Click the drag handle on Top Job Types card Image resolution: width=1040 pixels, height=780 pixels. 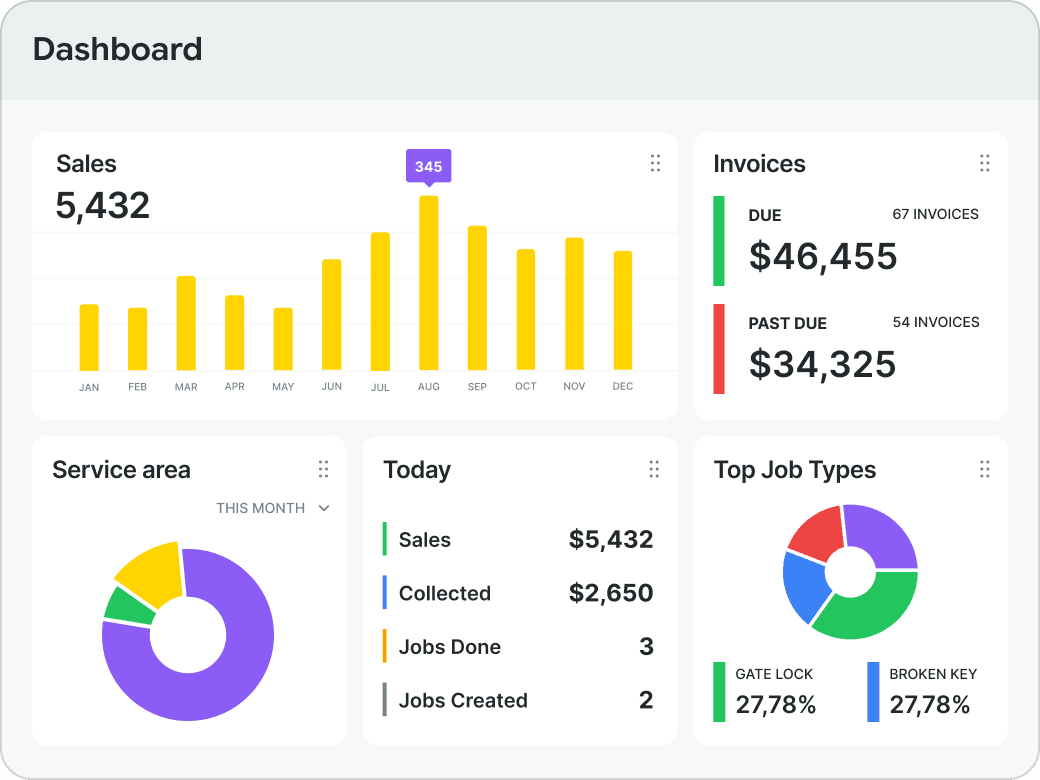tap(985, 470)
